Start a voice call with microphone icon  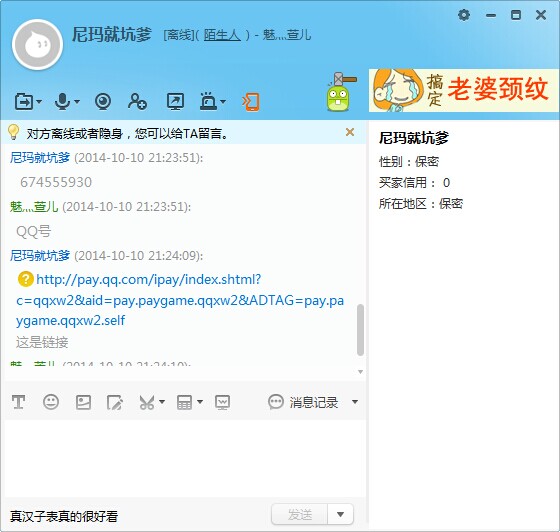tap(62, 102)
